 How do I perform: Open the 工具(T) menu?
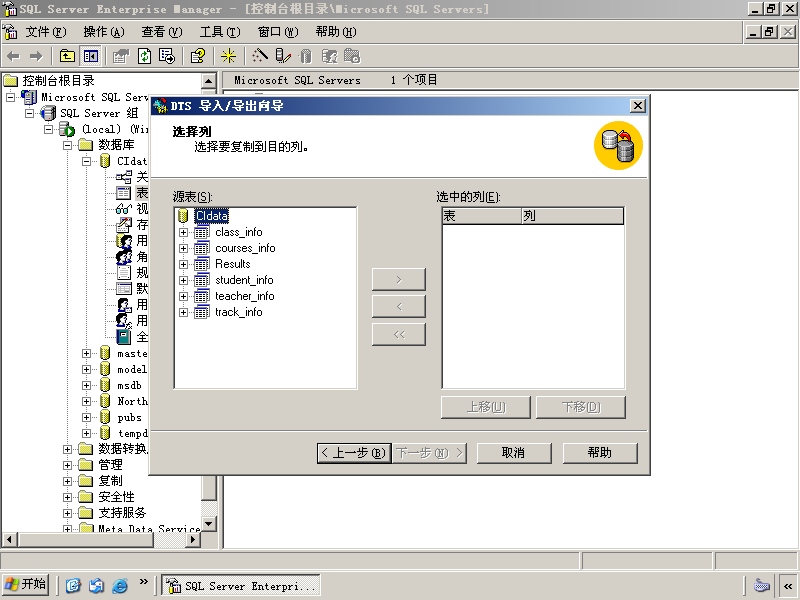(220, 32)
